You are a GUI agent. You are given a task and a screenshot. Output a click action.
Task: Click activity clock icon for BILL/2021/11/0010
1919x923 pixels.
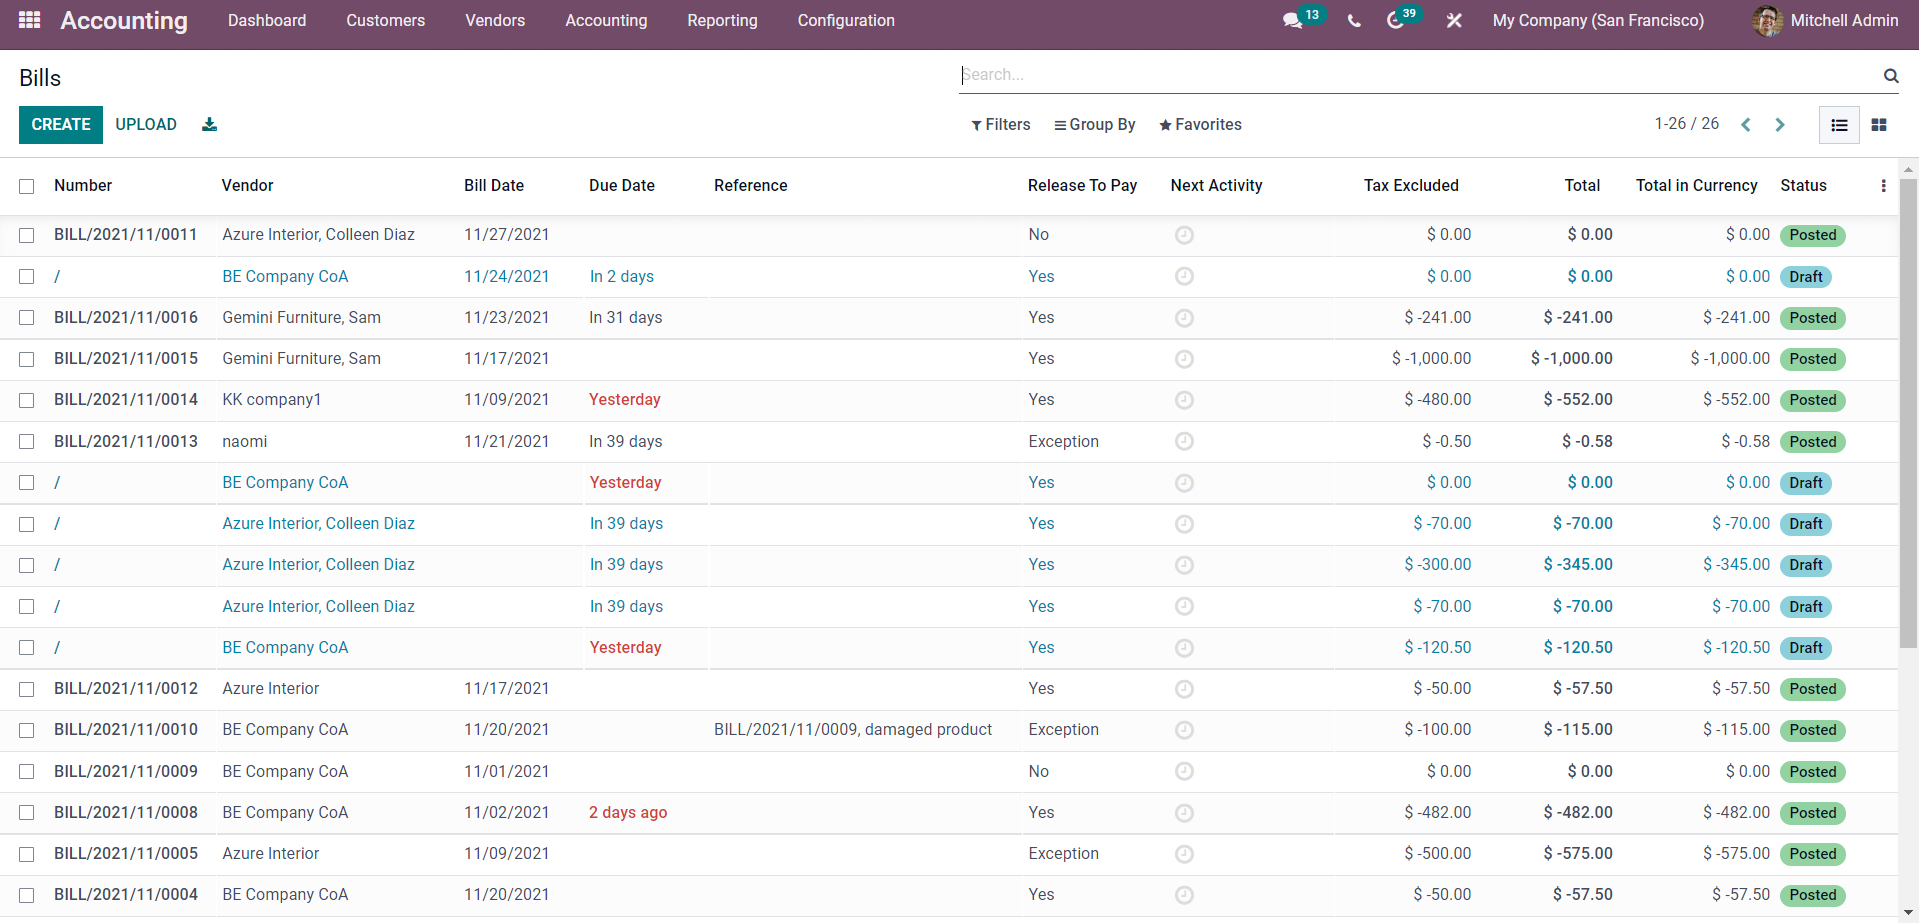click(x=1184, y=730)
